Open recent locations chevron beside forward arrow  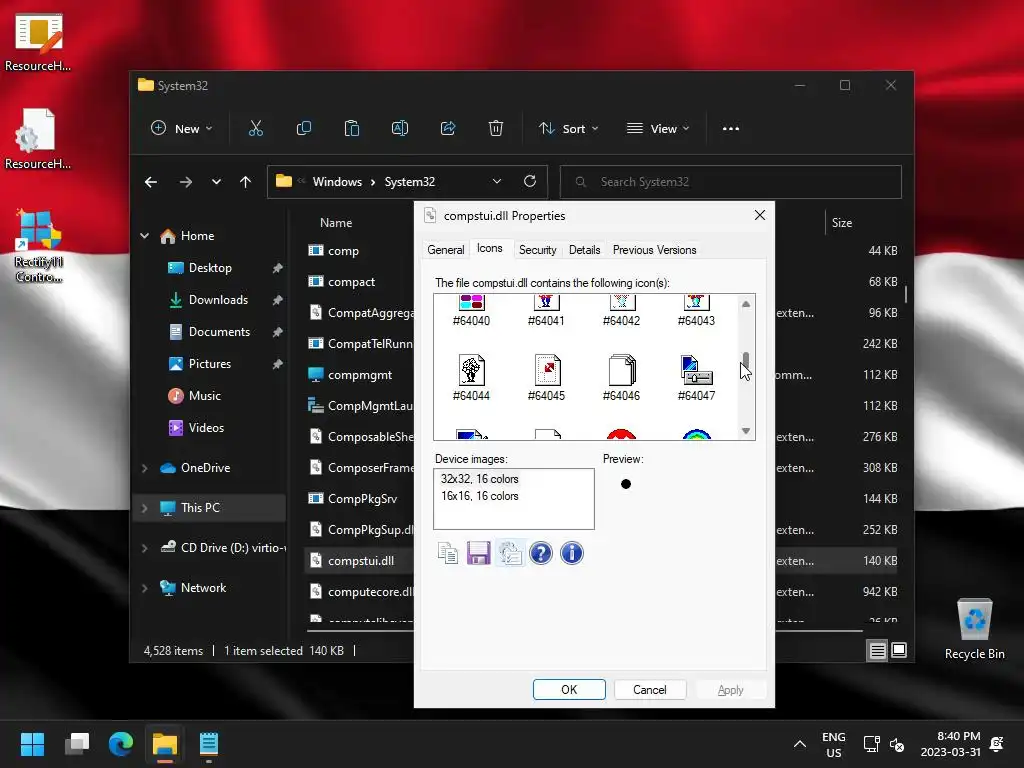216,182
